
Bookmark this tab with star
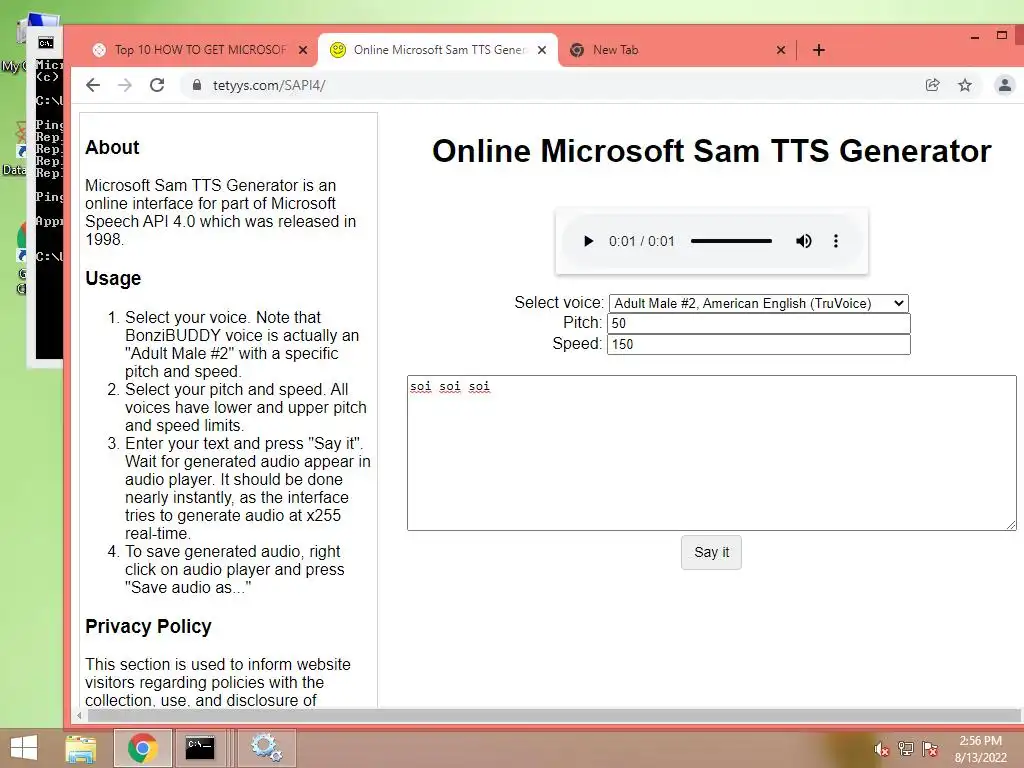[x=965, y=85]
